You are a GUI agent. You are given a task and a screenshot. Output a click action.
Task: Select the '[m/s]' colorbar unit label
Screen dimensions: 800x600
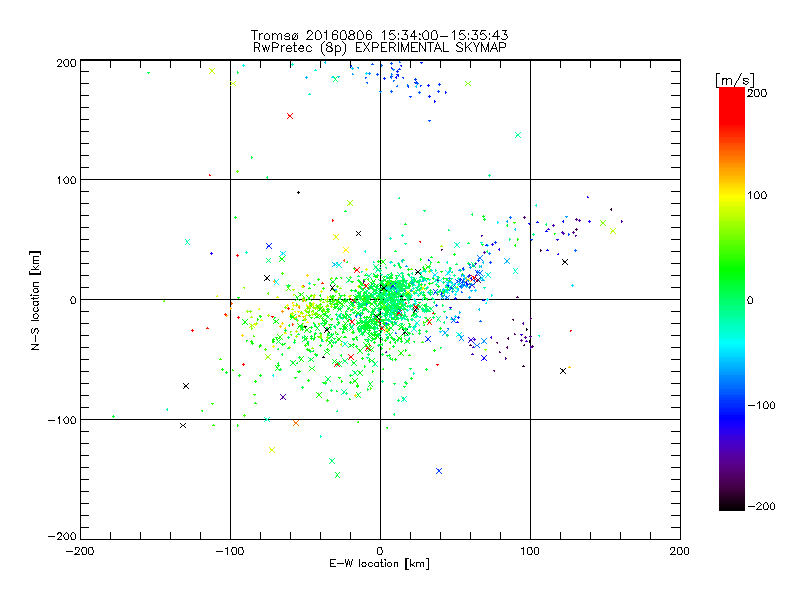(x=735, y=80)
